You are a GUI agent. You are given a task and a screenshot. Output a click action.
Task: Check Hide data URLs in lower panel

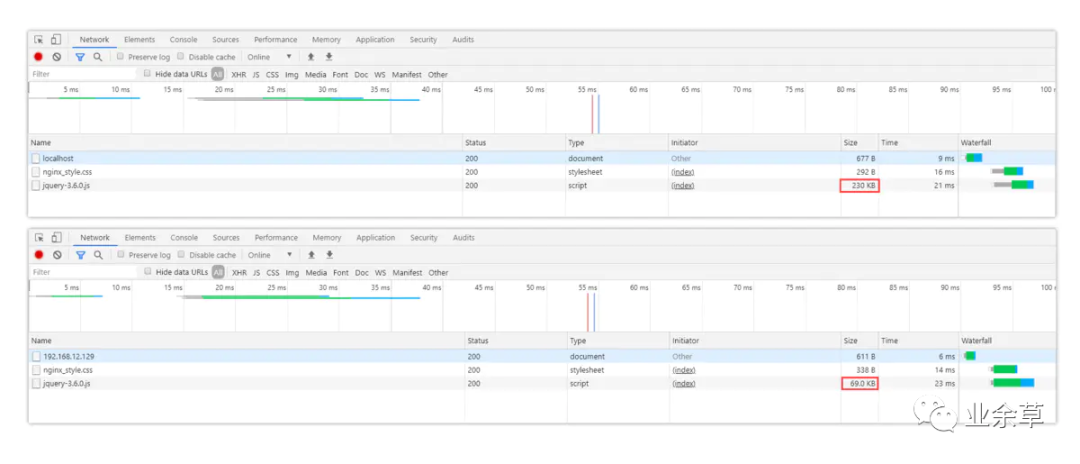148,272
